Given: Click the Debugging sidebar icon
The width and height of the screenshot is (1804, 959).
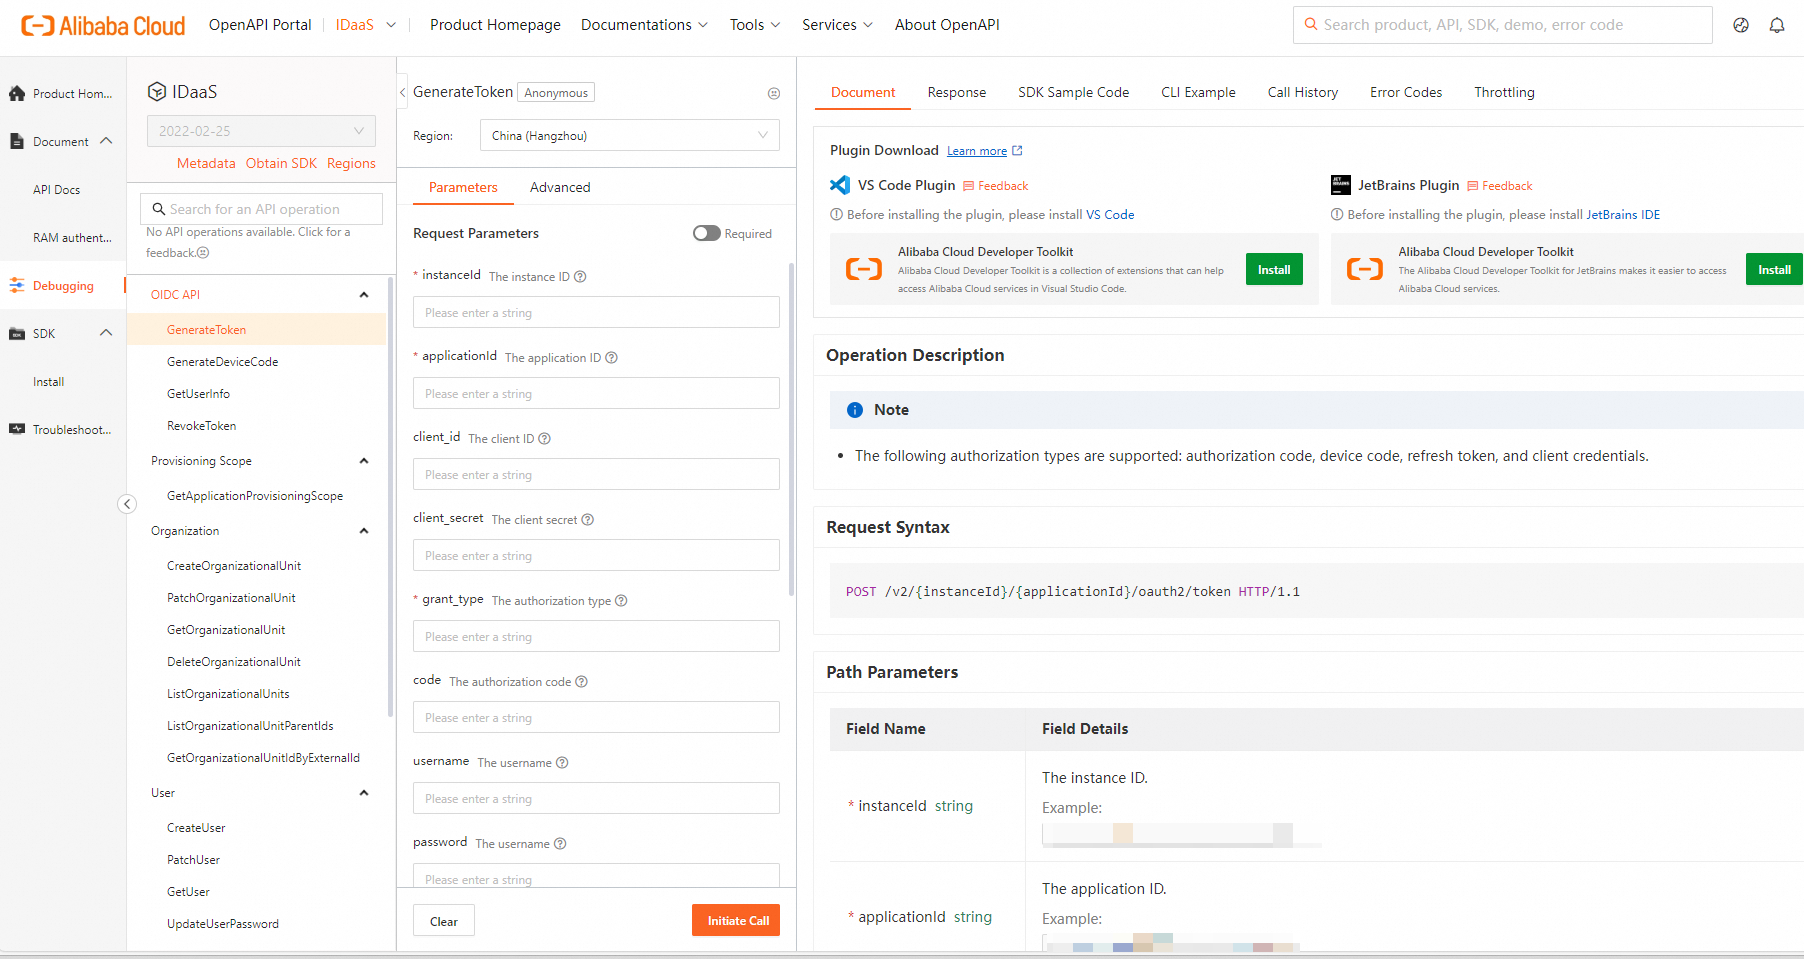Looking at the screenshot, I should [x=17, y=285].
